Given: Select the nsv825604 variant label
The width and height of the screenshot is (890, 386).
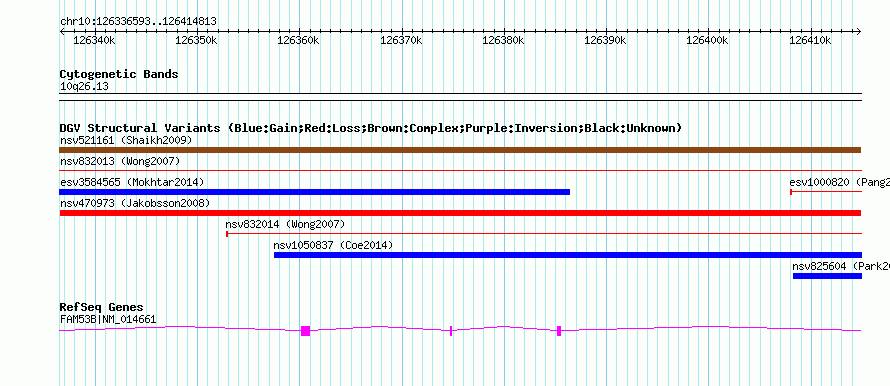Looking at the screenshot, I should 841,266.
